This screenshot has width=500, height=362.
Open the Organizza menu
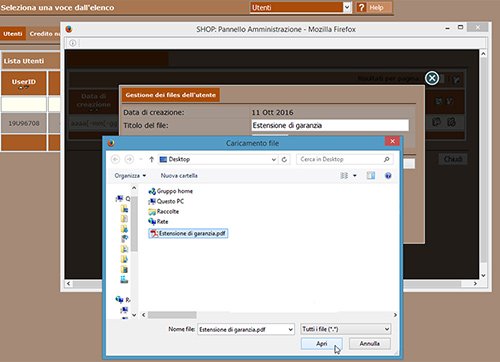130,176
